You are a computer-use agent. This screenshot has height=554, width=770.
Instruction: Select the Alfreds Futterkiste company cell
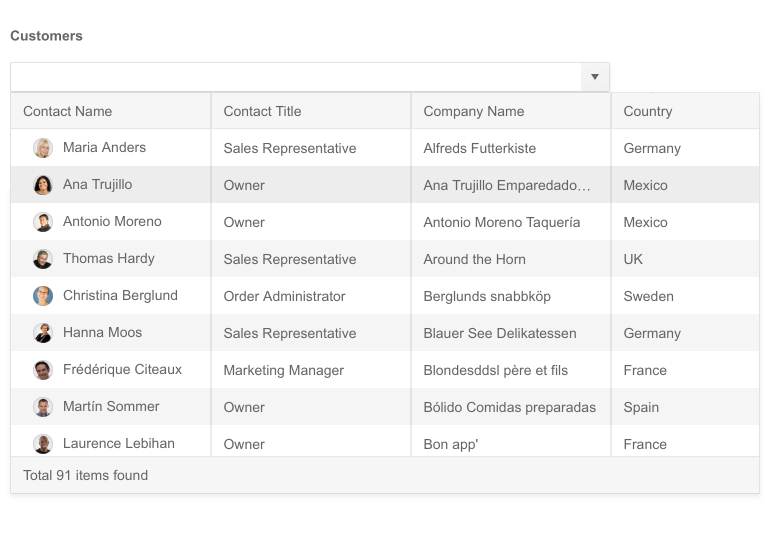pos(480,148)
